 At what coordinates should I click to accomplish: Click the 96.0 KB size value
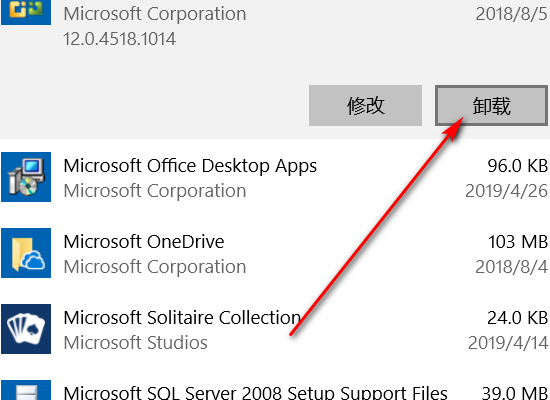click(517, 166)
